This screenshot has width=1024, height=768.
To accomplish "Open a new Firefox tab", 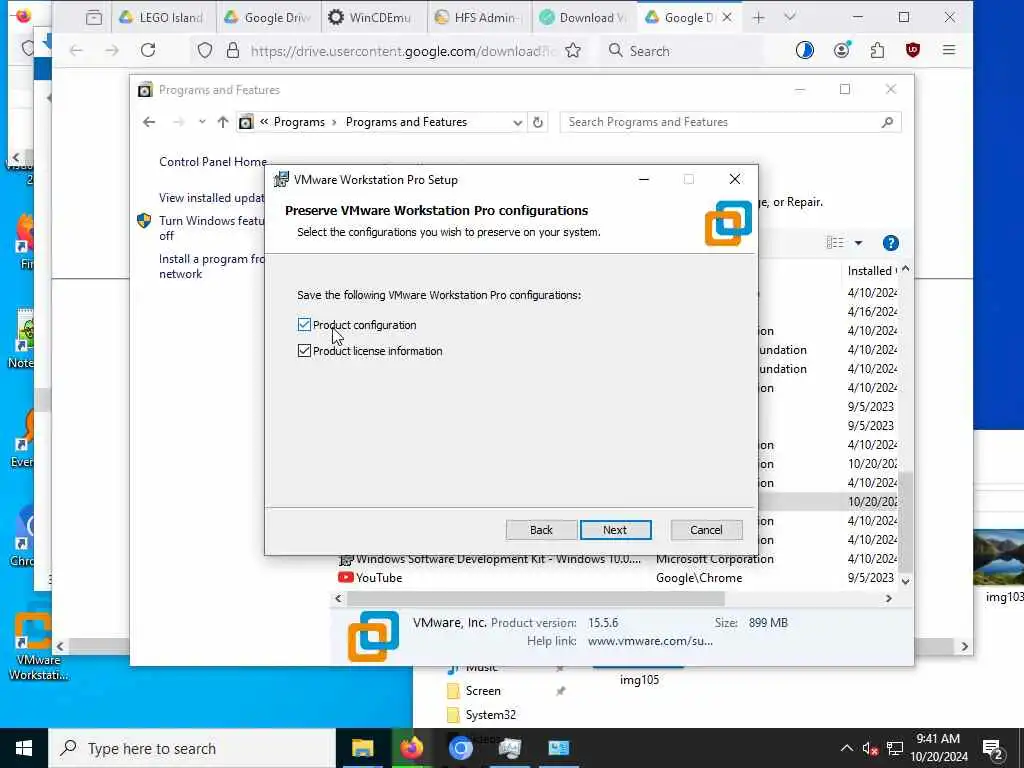I will [758, 18].
